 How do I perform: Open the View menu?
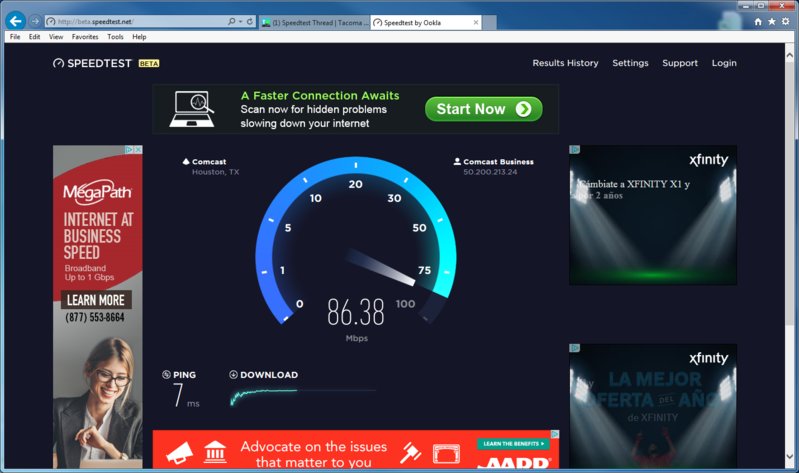[x=56, y=37]
